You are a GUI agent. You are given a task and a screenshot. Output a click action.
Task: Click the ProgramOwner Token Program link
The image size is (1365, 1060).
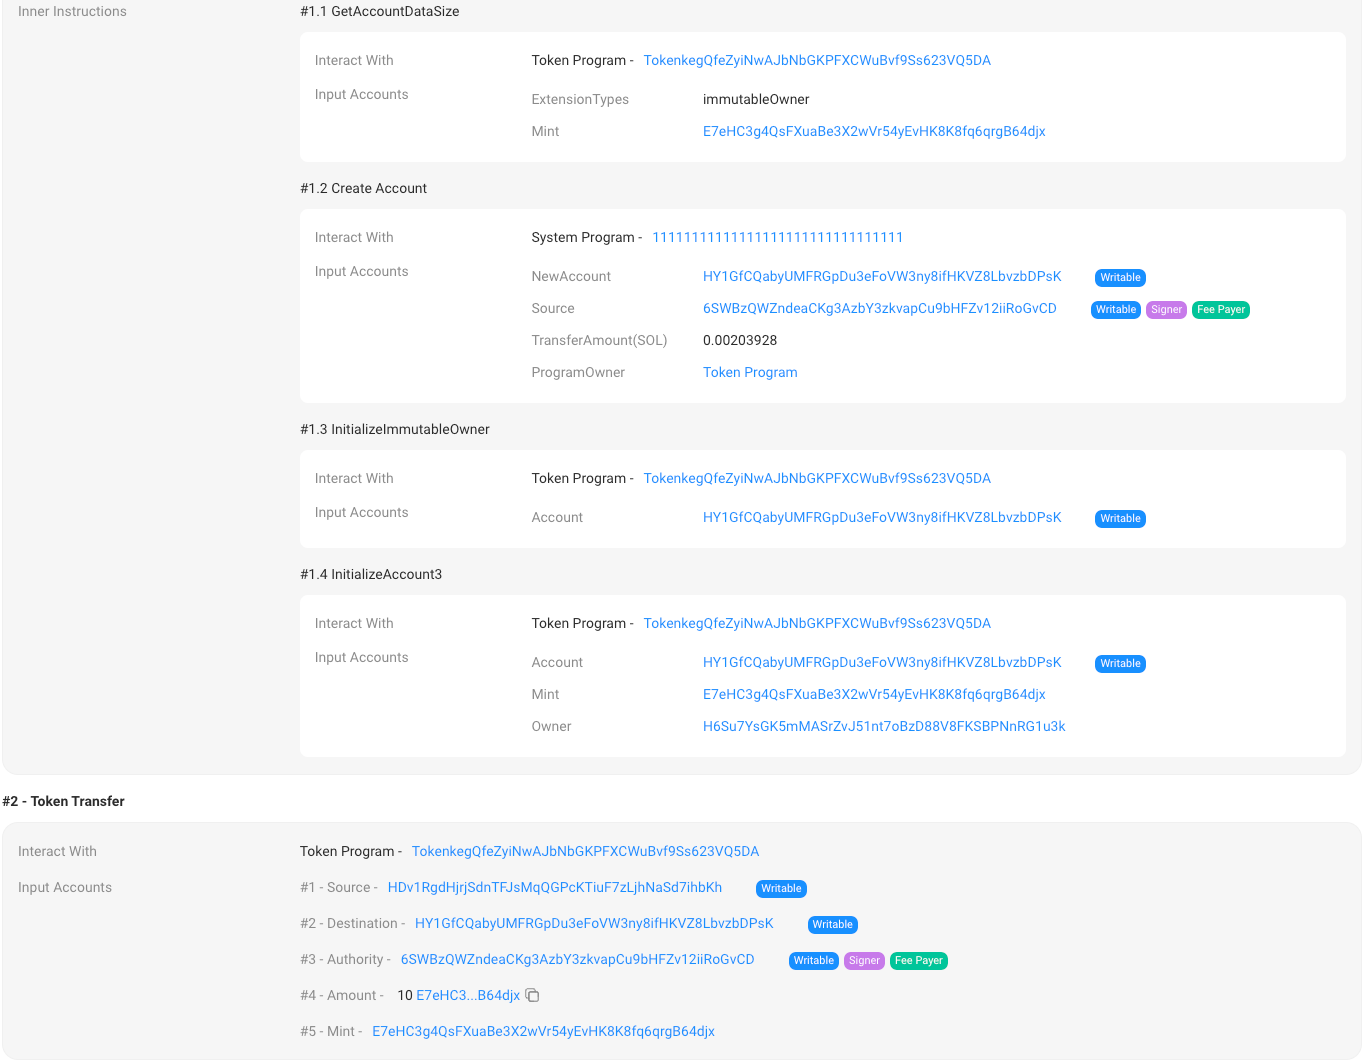point(749,373)
